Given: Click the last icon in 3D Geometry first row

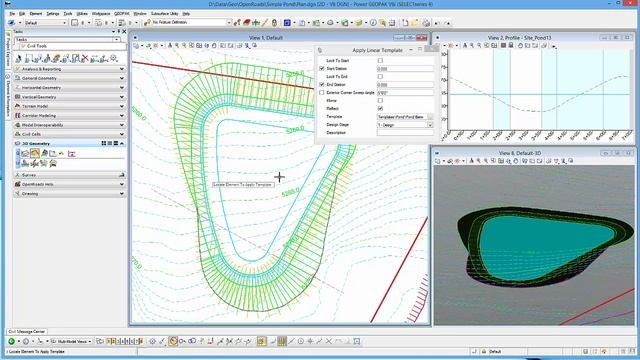Looking at the screenshot, I should [72, 153].
